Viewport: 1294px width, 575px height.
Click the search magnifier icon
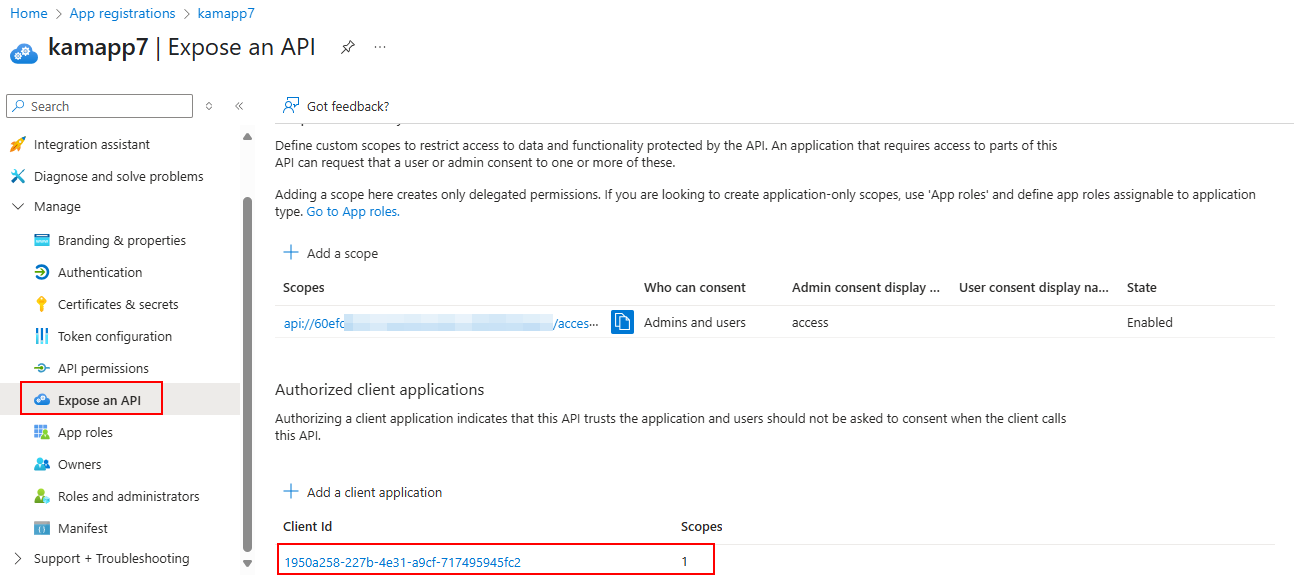[x=19, y=106]
